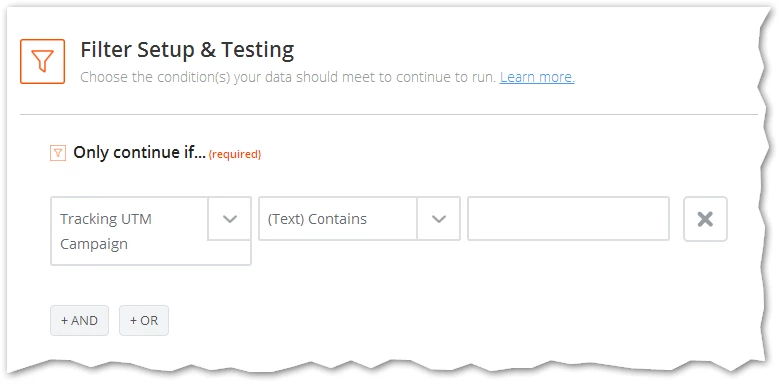
Task: Remove the filter condition with the X icon
Action: tap(705, 219)
